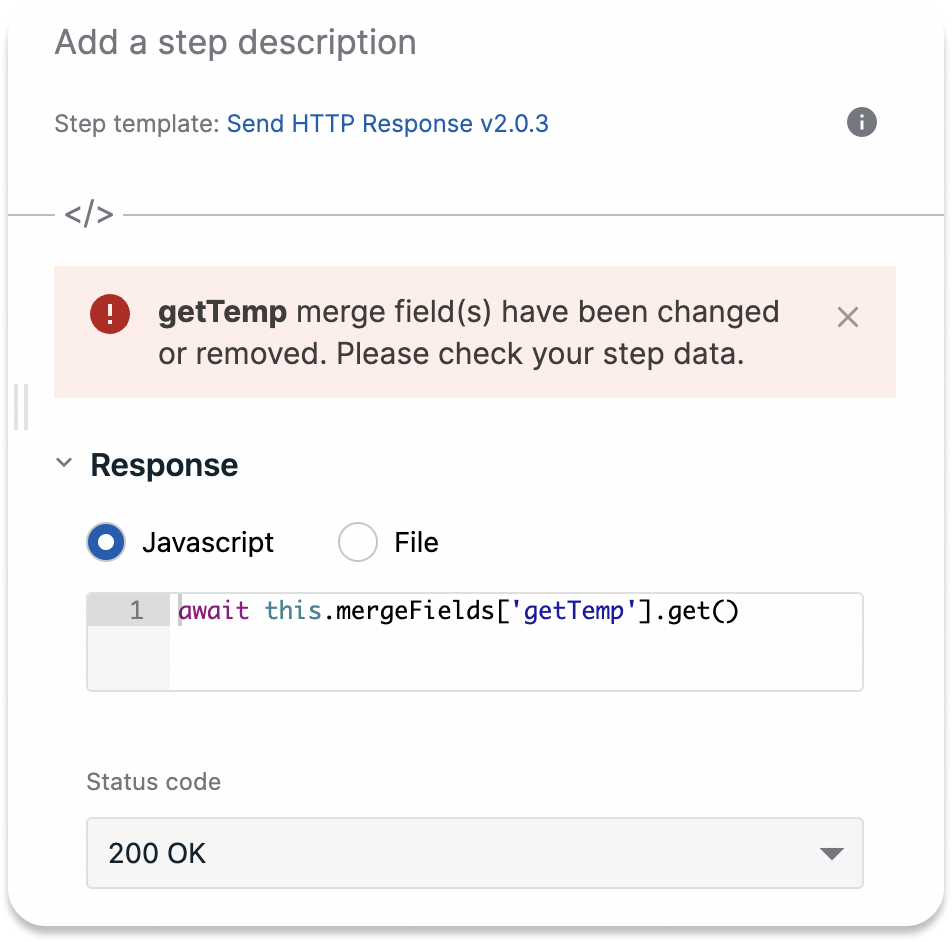Collapse the Response section chevron
This screenshot has height=942, width=952.
(x=64, y=464)
